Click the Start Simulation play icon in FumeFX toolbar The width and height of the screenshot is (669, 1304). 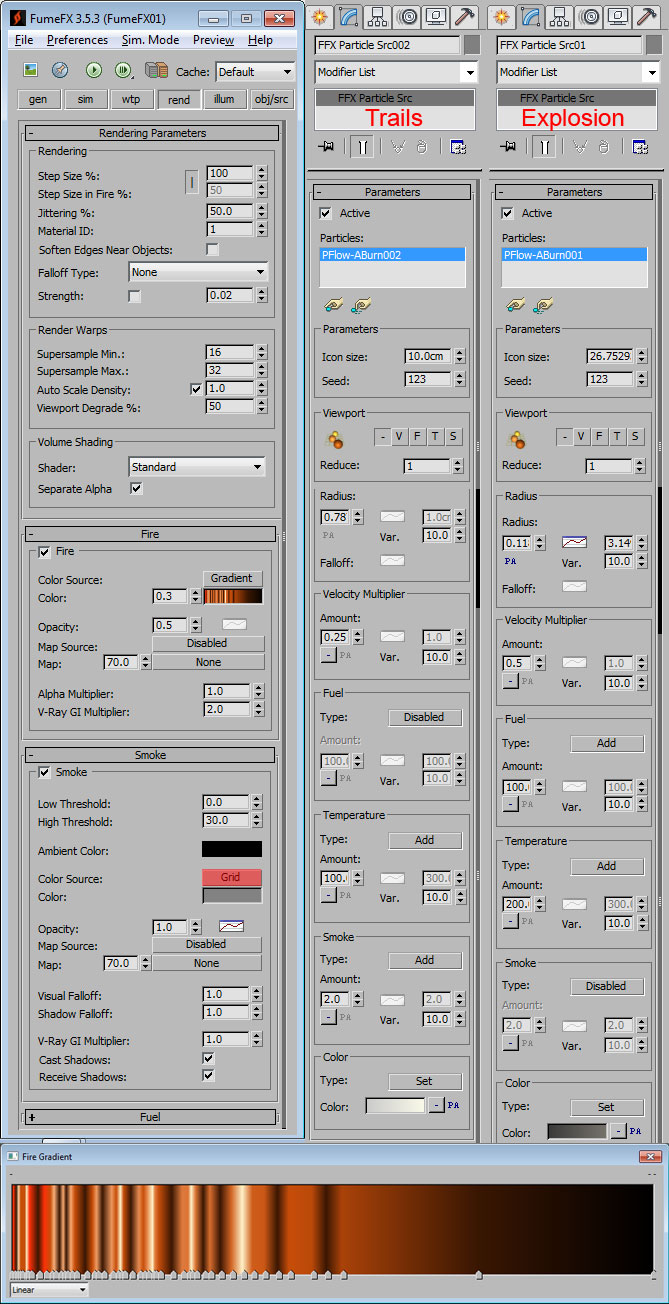pyautogui.click(x=94, y=70)
